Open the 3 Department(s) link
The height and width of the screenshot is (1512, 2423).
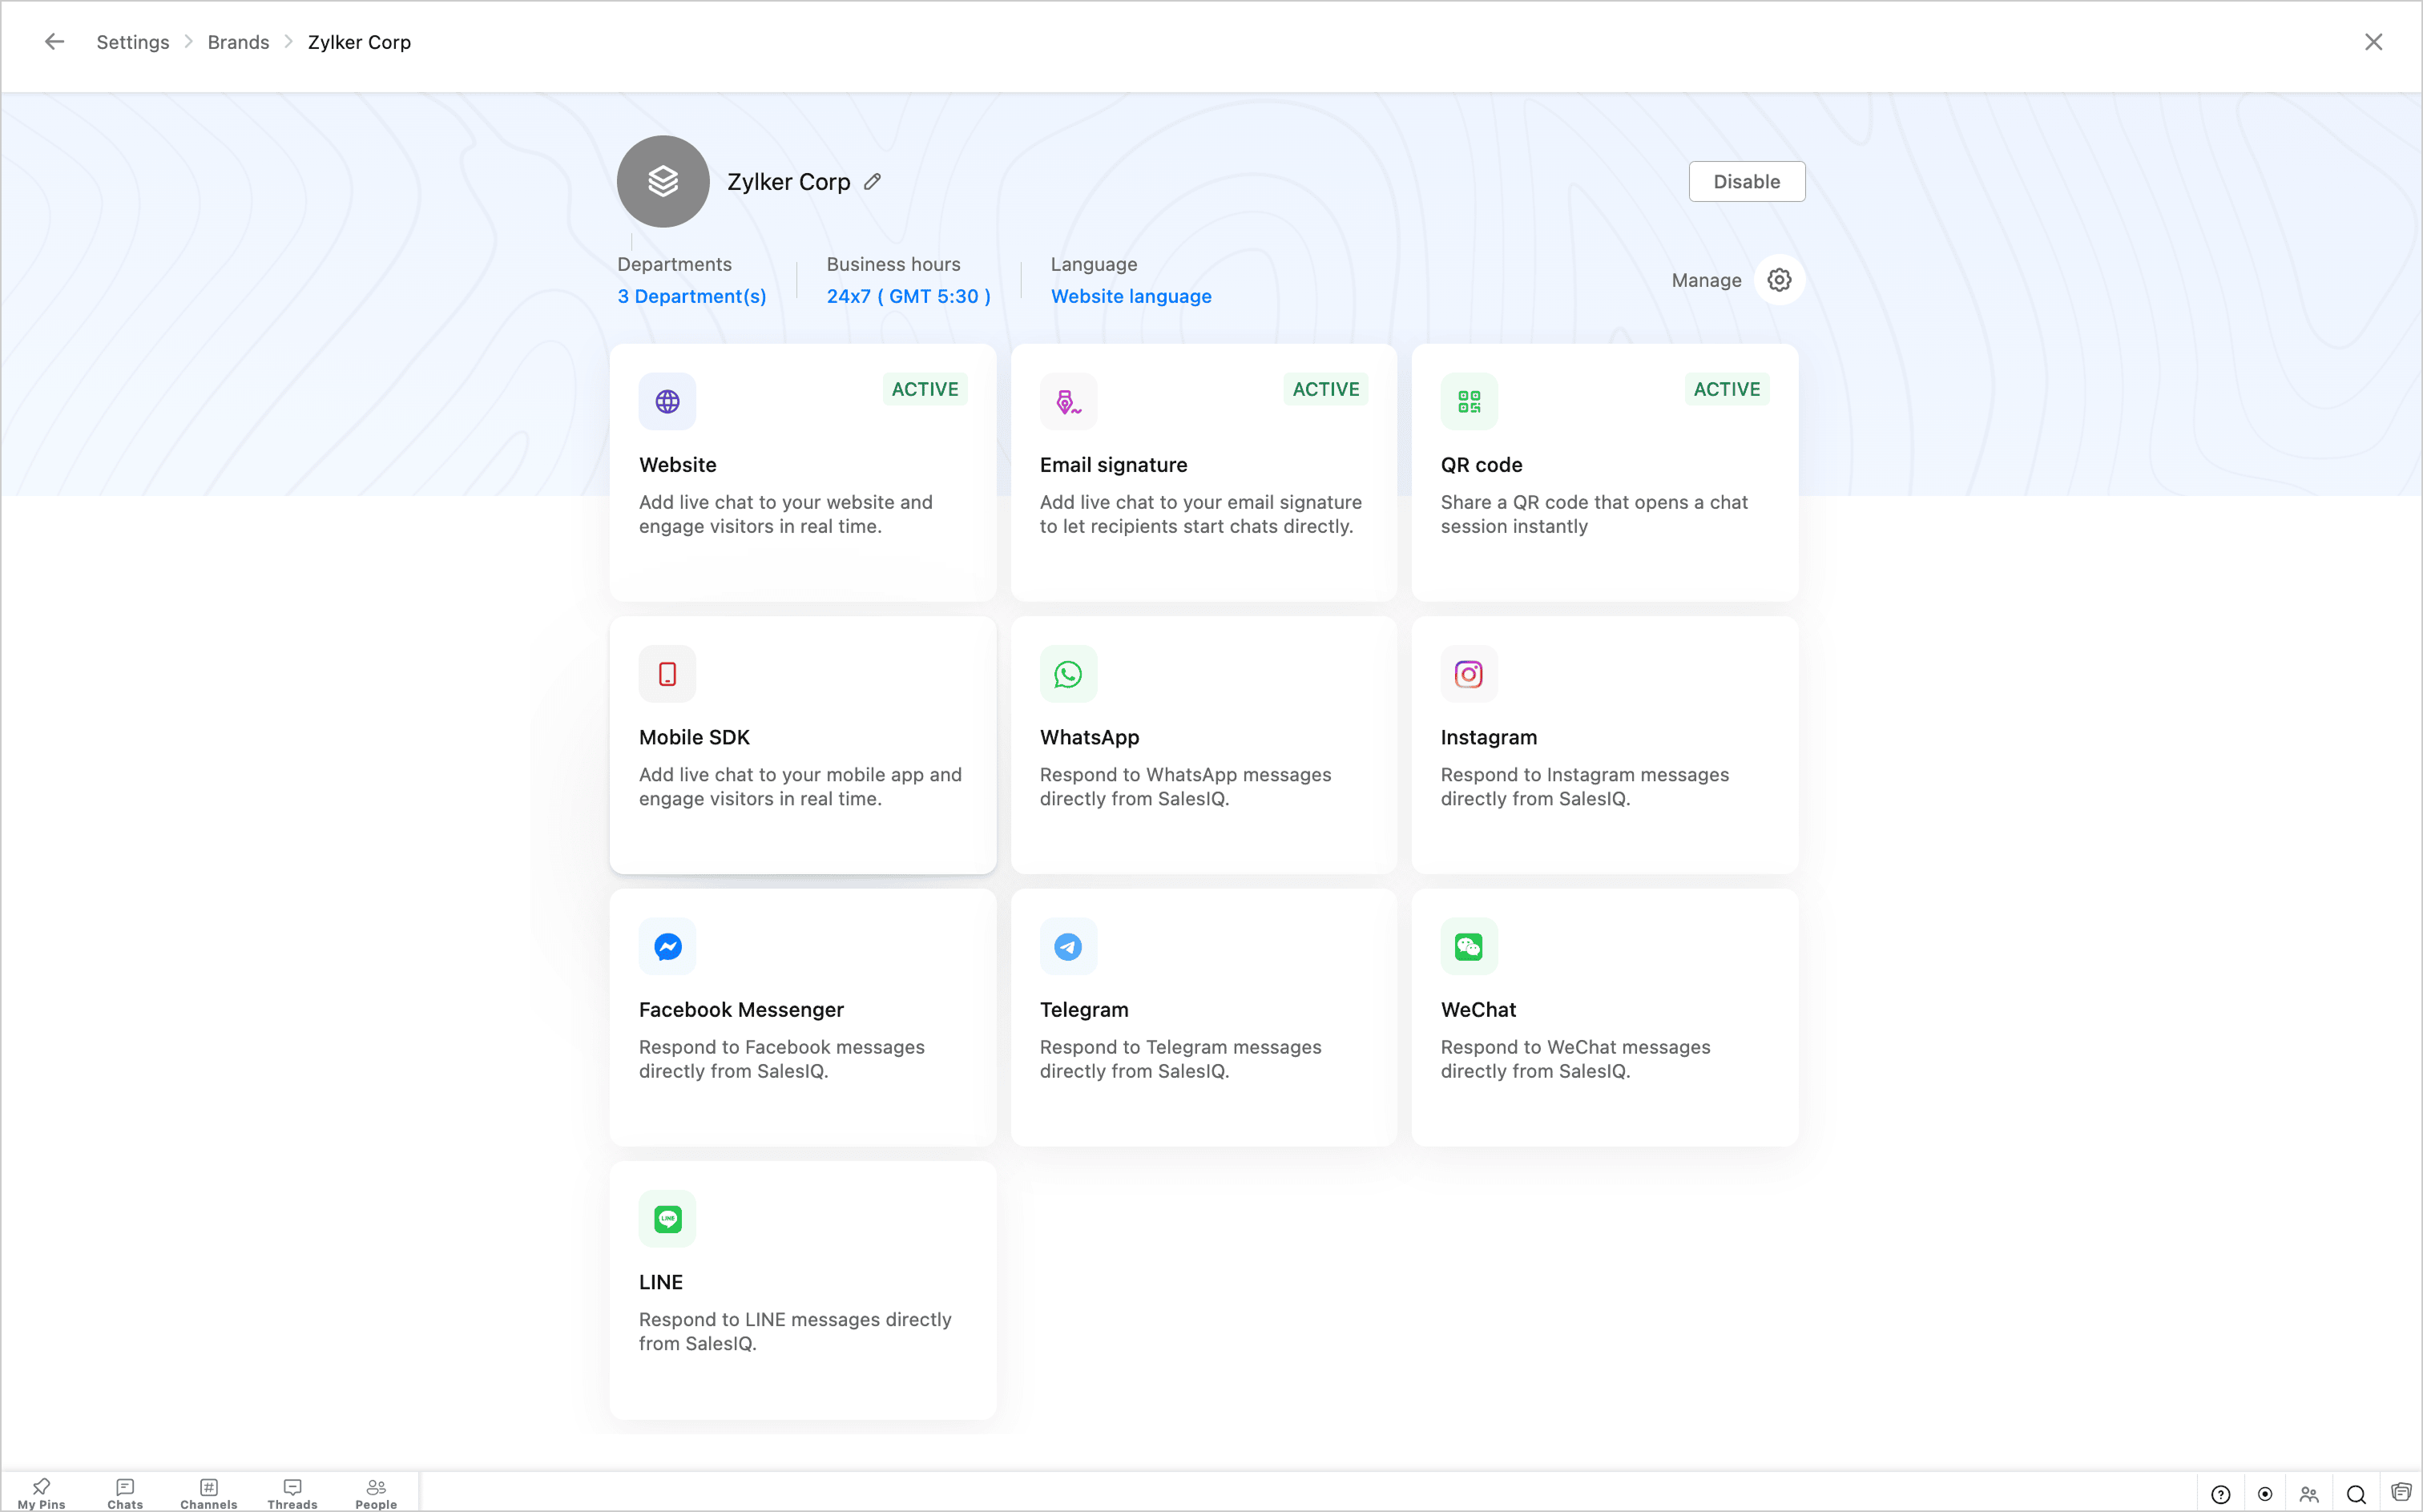[691, 296]
